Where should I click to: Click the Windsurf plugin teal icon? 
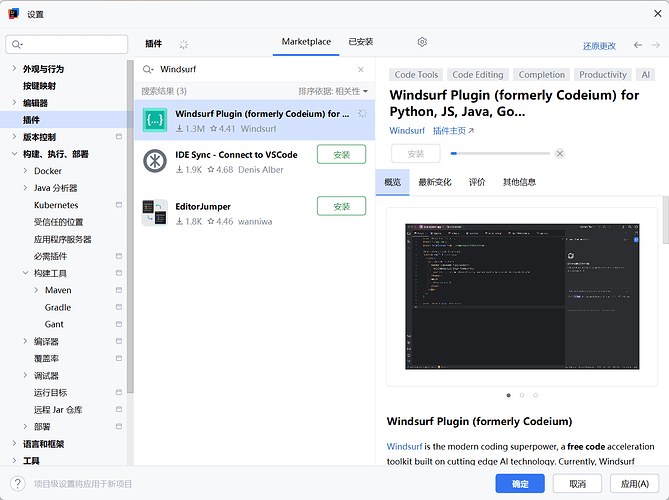154,120
